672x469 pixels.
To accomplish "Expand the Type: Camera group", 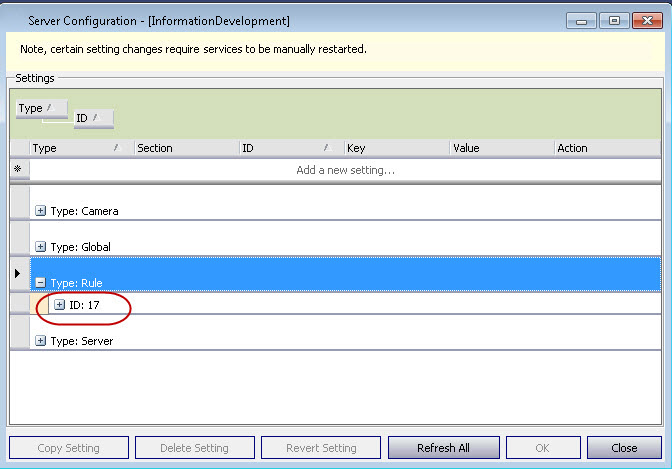I will [x=41, y=211].
